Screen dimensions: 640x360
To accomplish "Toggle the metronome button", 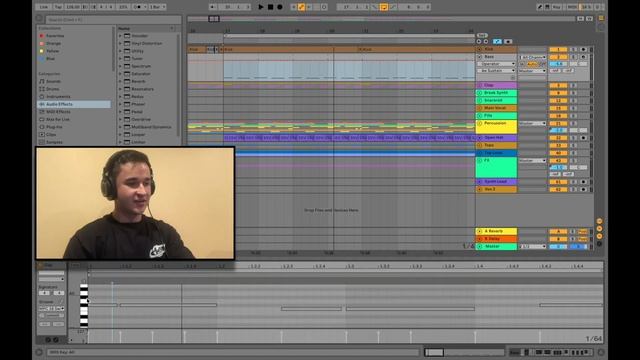I will click(x=139, y=7).
